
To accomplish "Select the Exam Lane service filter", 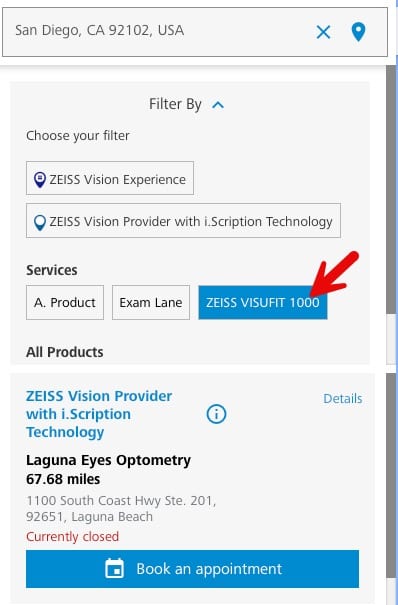I will click(x=151, y=302).
